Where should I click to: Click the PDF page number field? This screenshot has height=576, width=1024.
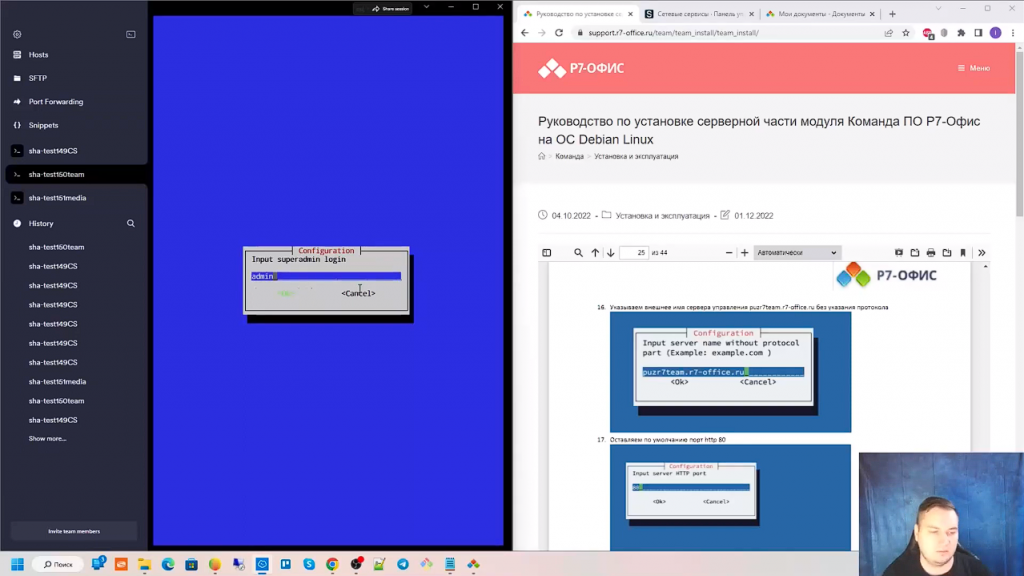pyautogui.click(x=633, y=253)
